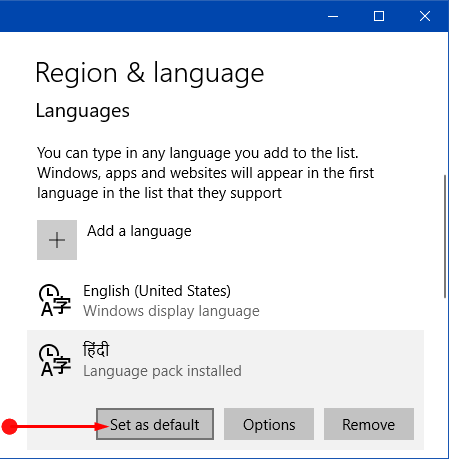Viewport: 449px width, 459px height.
Task: Maximize the Settings window
Action: pos(379,16)
